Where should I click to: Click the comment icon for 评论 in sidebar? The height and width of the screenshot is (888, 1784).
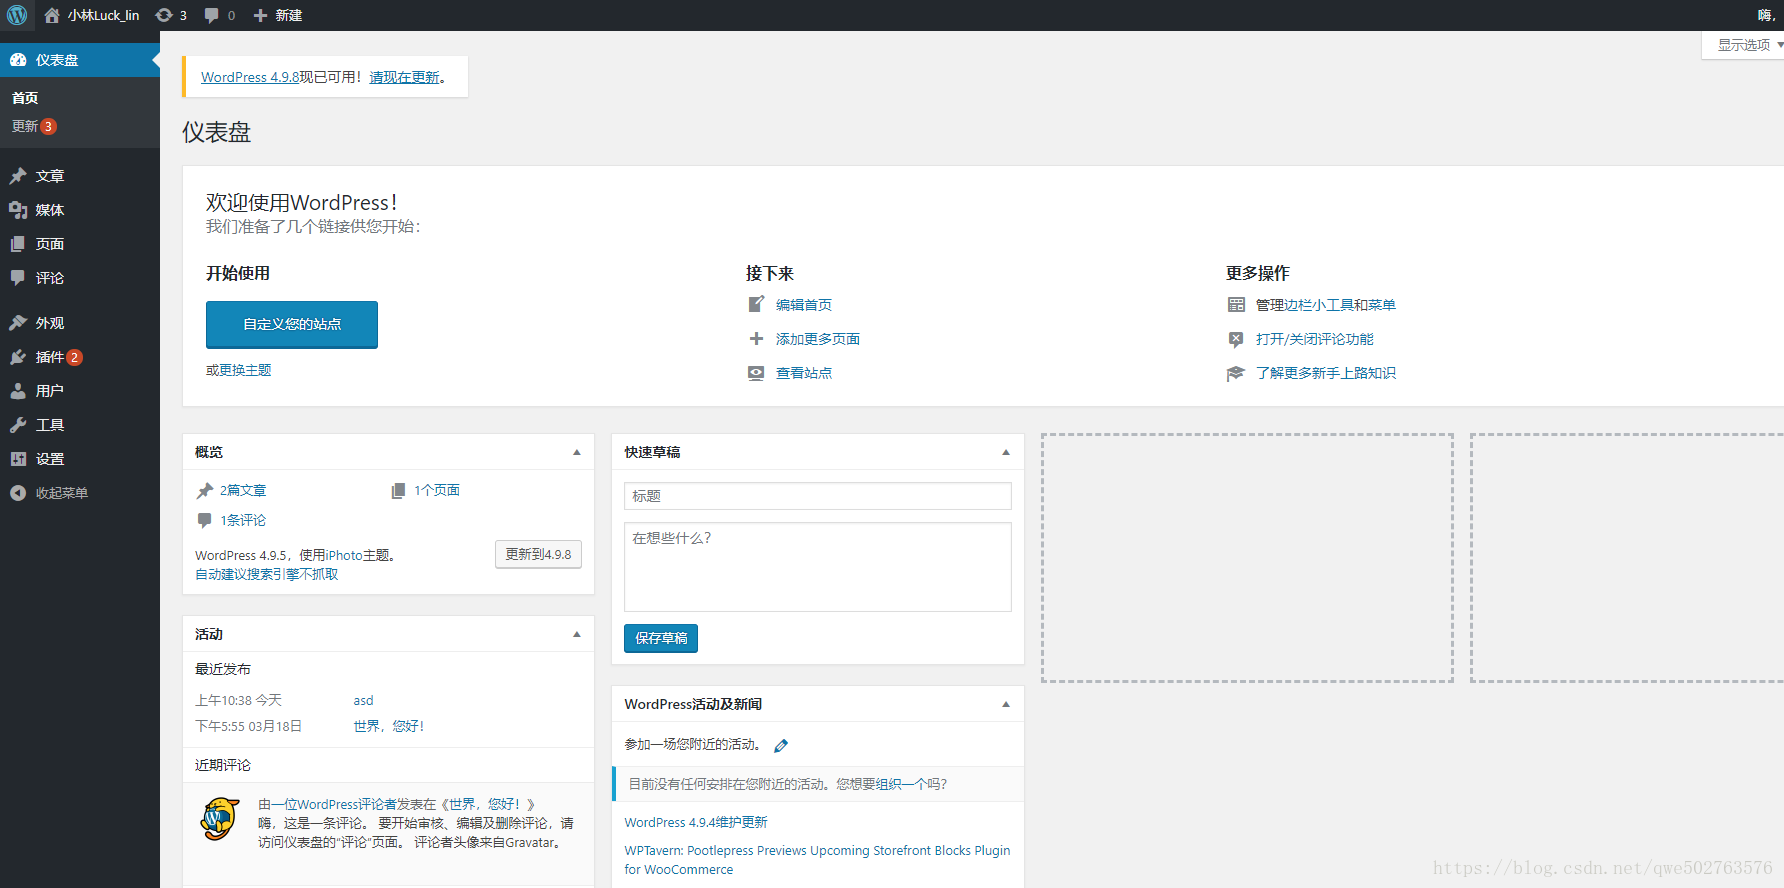click(18, 278)
